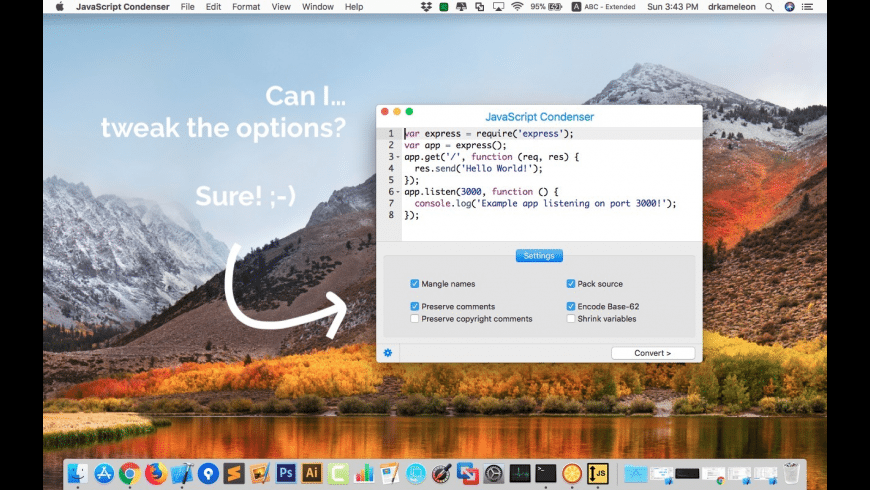
Task: Open the Edit menu
Action: 213,7
